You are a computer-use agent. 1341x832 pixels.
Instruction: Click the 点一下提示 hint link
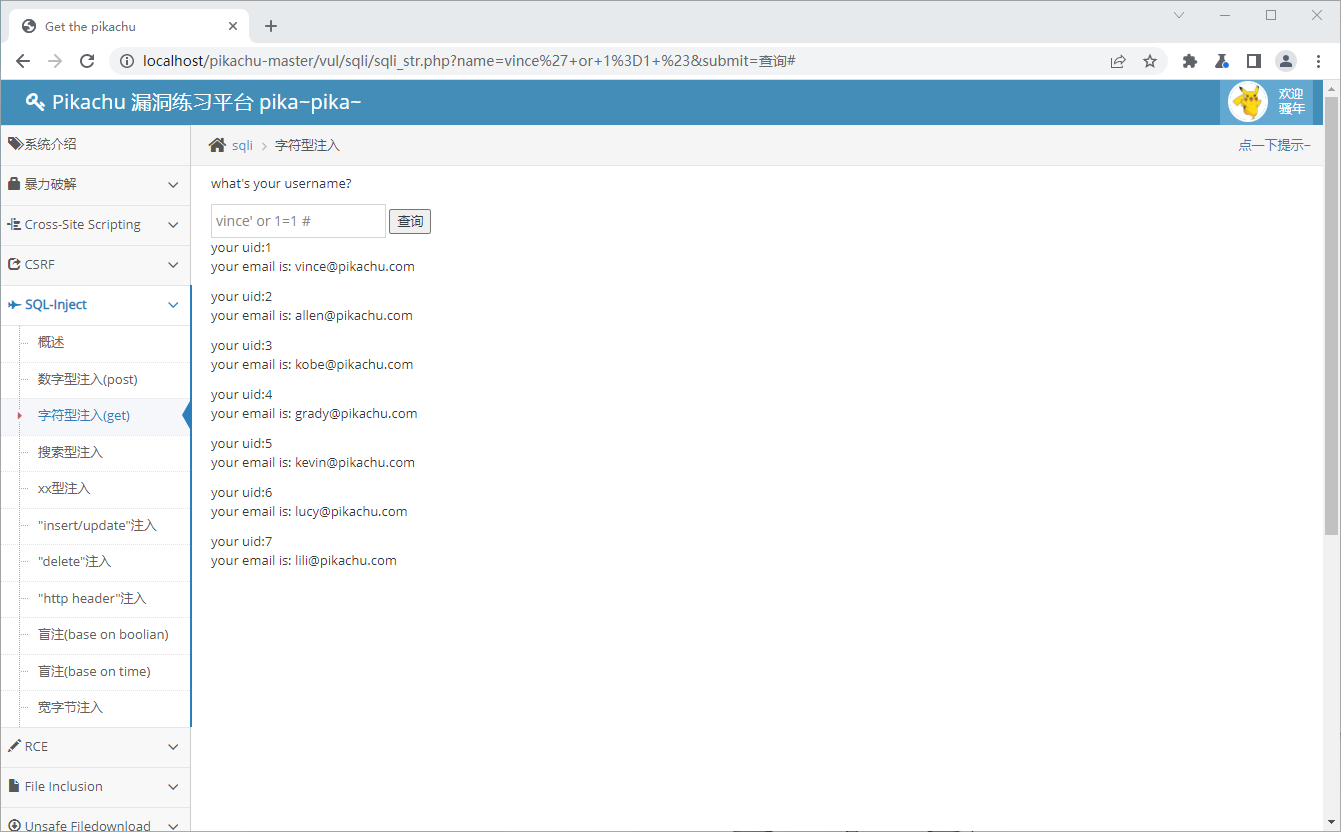pyautogui.click(x=1273, y=145)
